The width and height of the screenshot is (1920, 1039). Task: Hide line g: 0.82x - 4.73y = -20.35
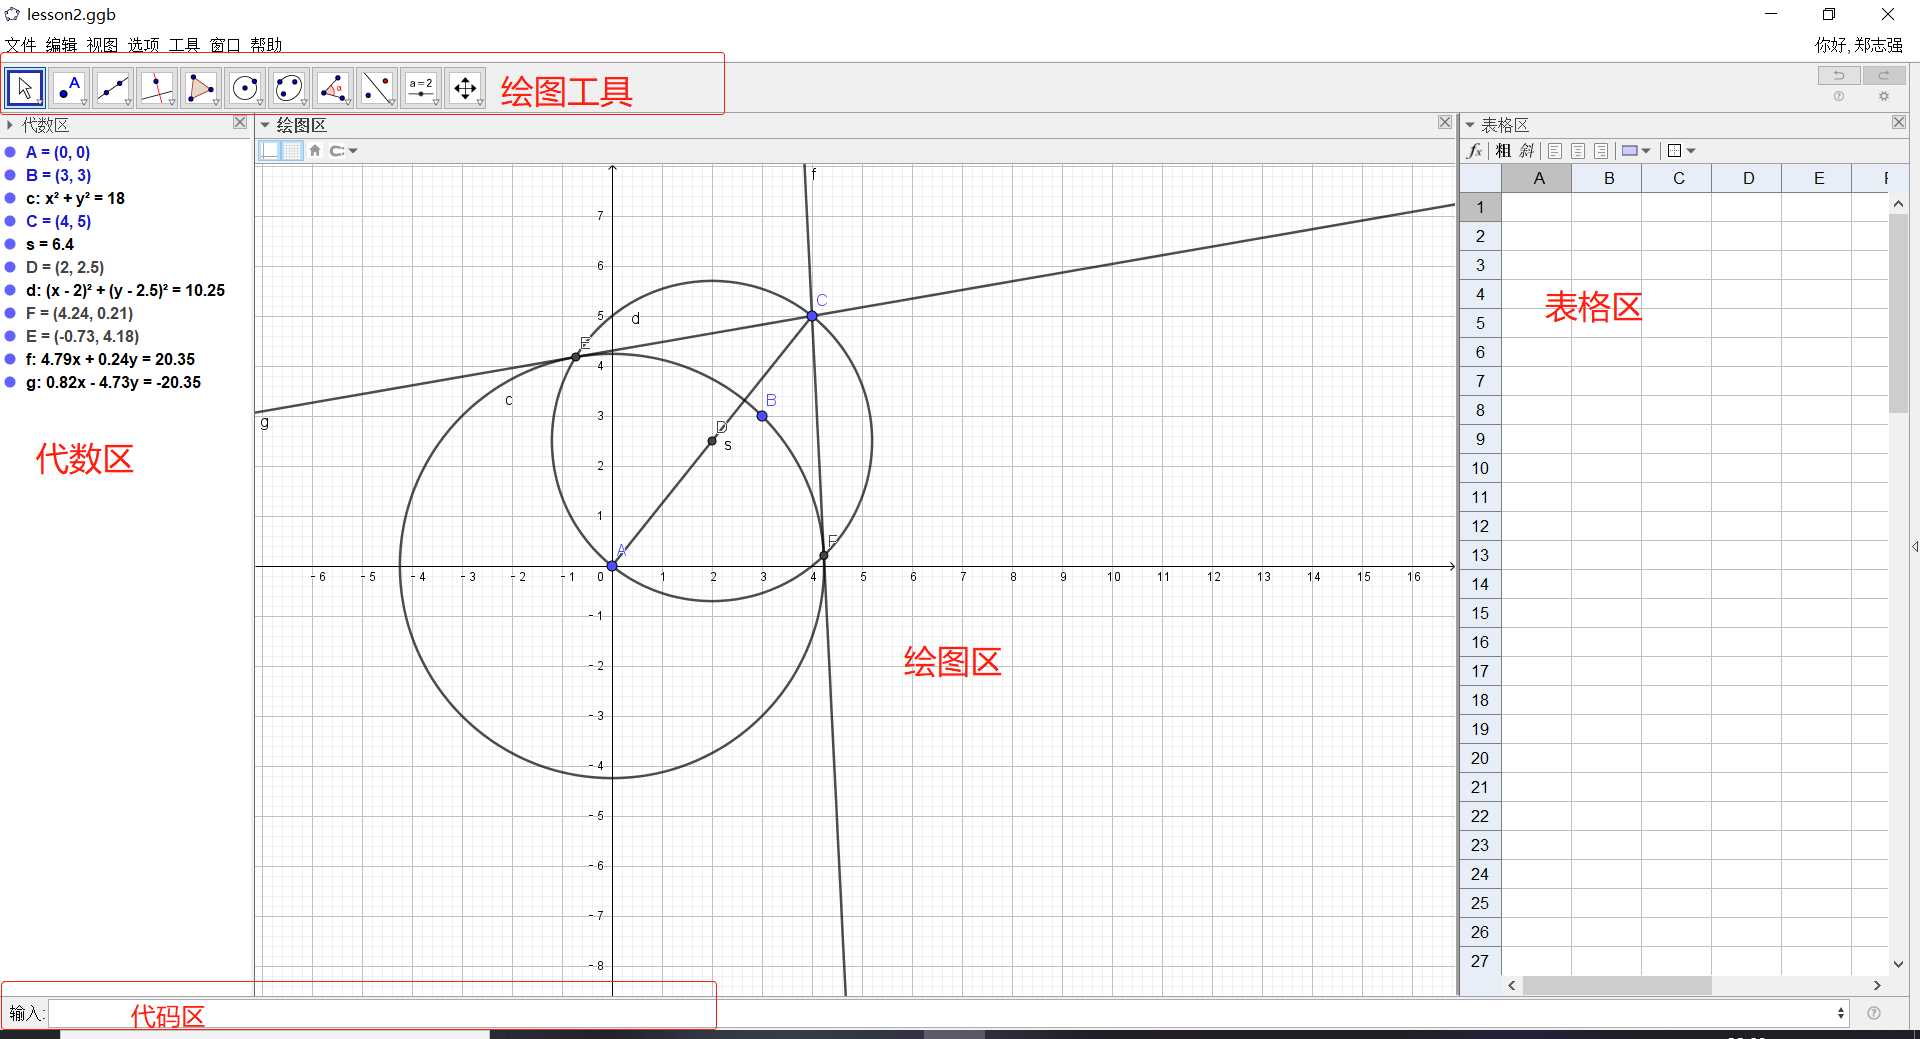point(10,382)
